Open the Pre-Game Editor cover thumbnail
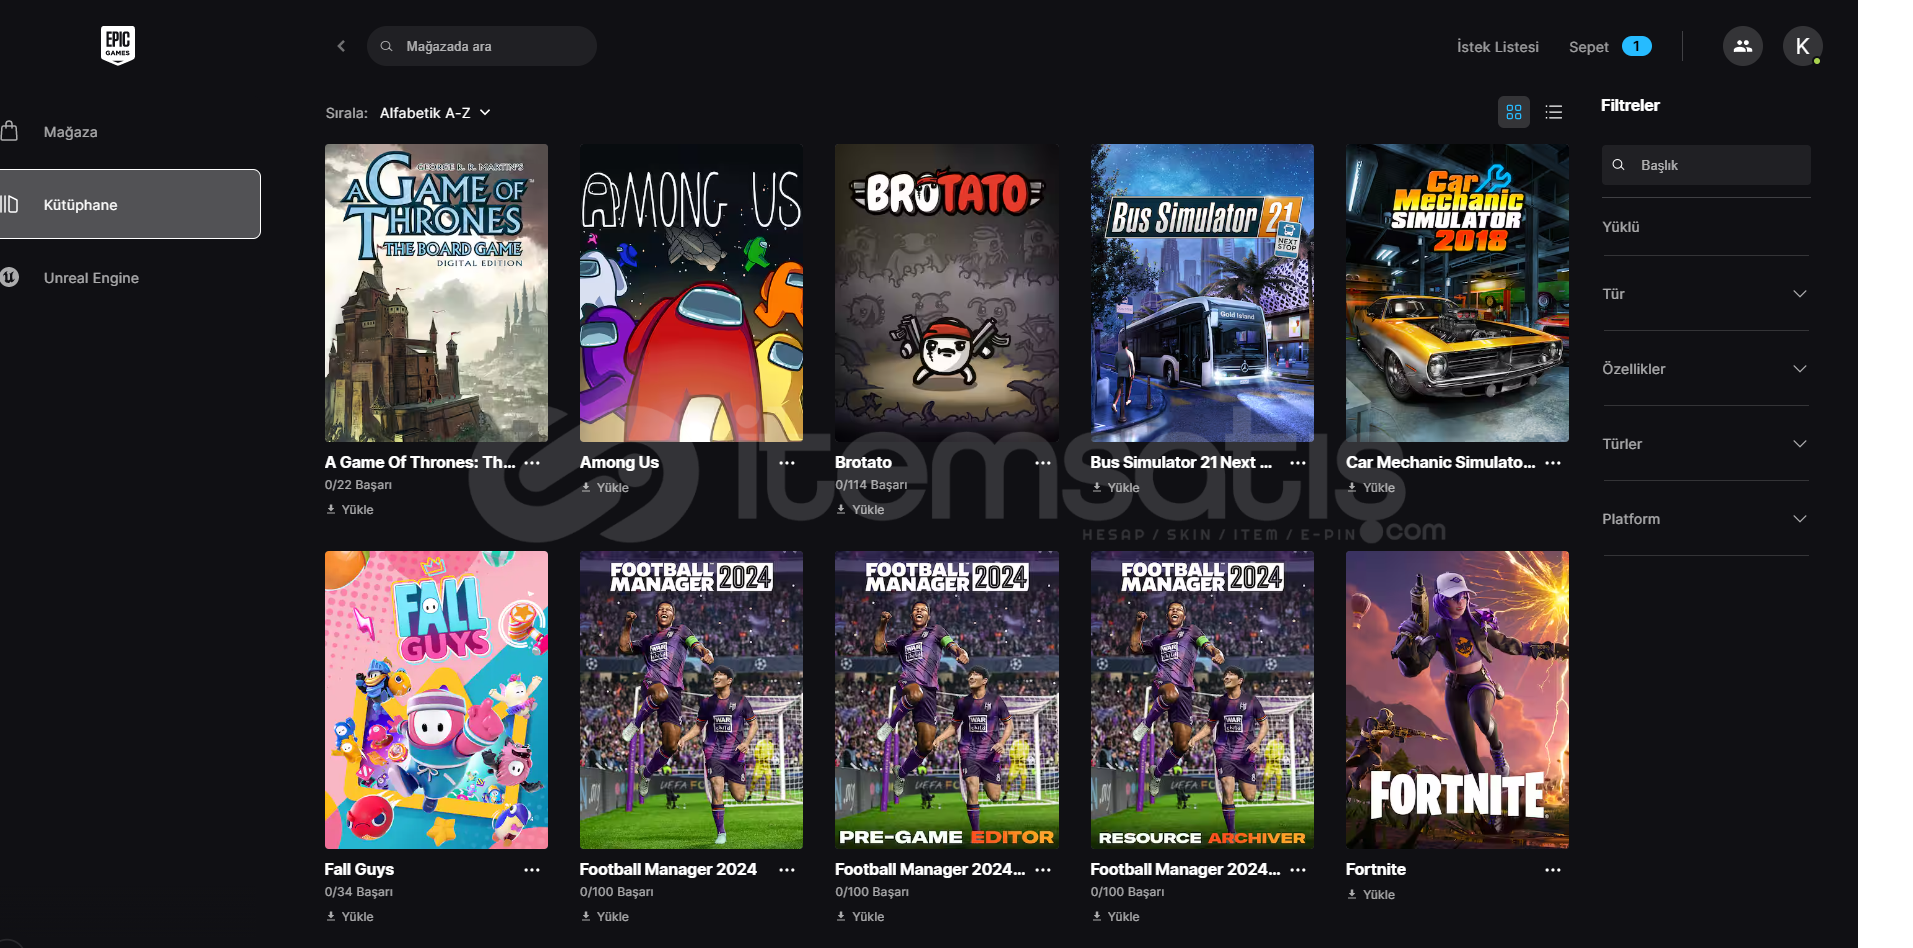The image size is (1913, 948). point(947,700)
